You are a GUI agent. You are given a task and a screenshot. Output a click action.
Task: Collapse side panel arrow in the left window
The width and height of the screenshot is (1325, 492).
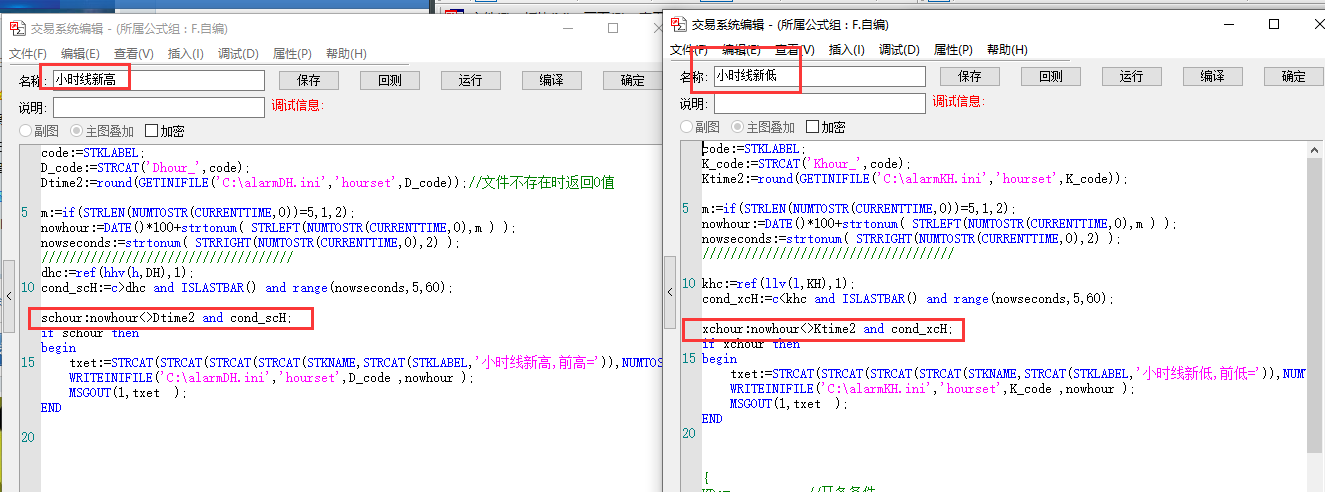coord(9,296)
